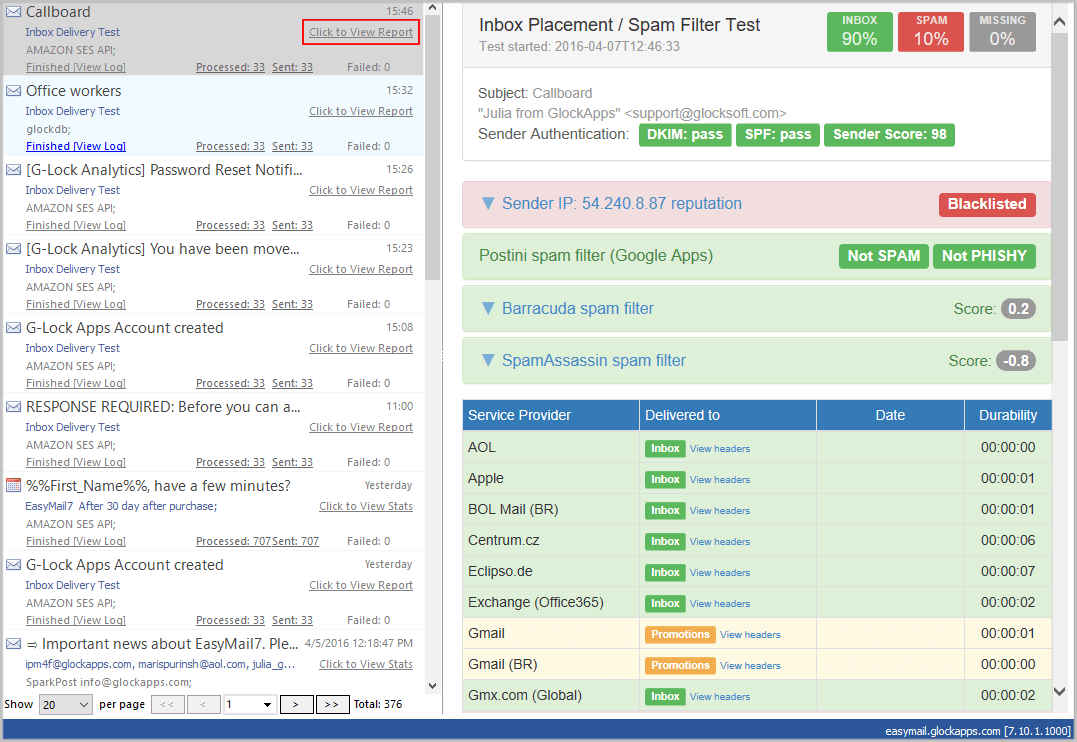Click envelope icon for yesterday's Account created

[13, 565]
